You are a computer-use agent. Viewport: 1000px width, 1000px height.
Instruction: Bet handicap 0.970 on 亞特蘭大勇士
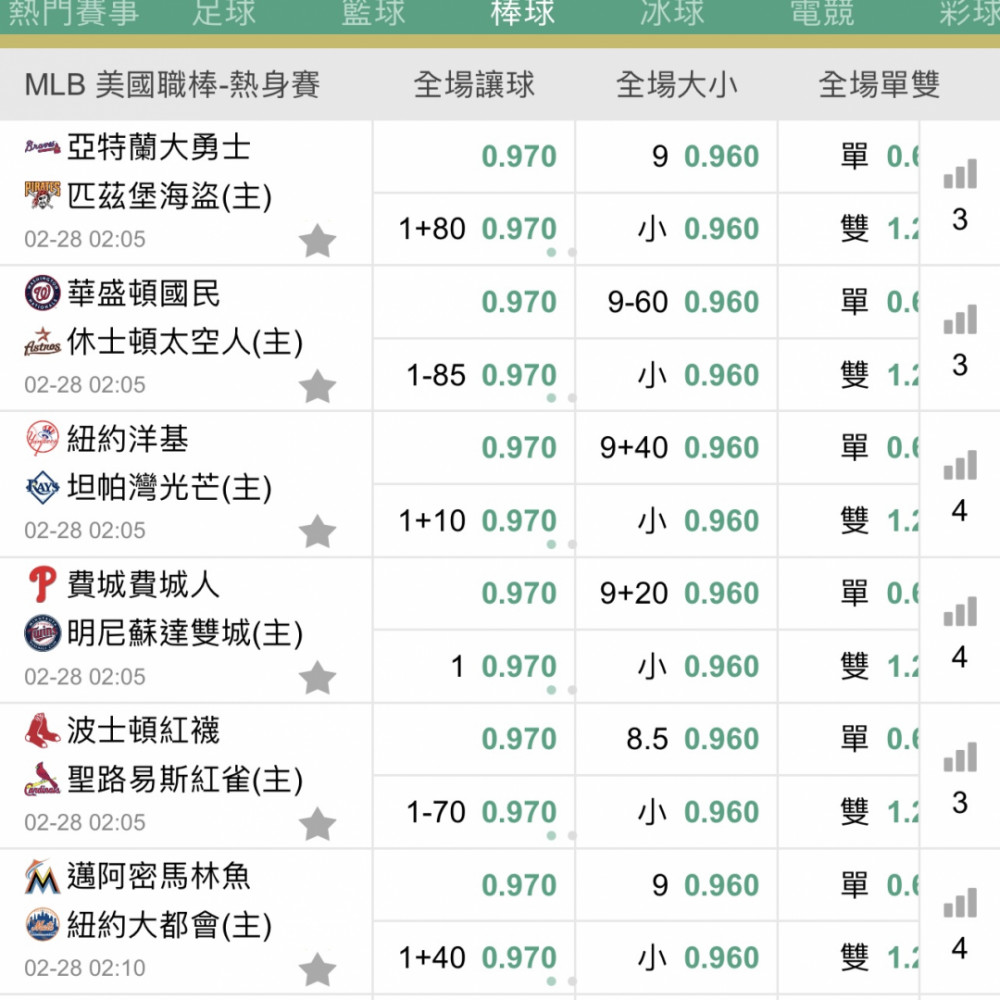474,156
